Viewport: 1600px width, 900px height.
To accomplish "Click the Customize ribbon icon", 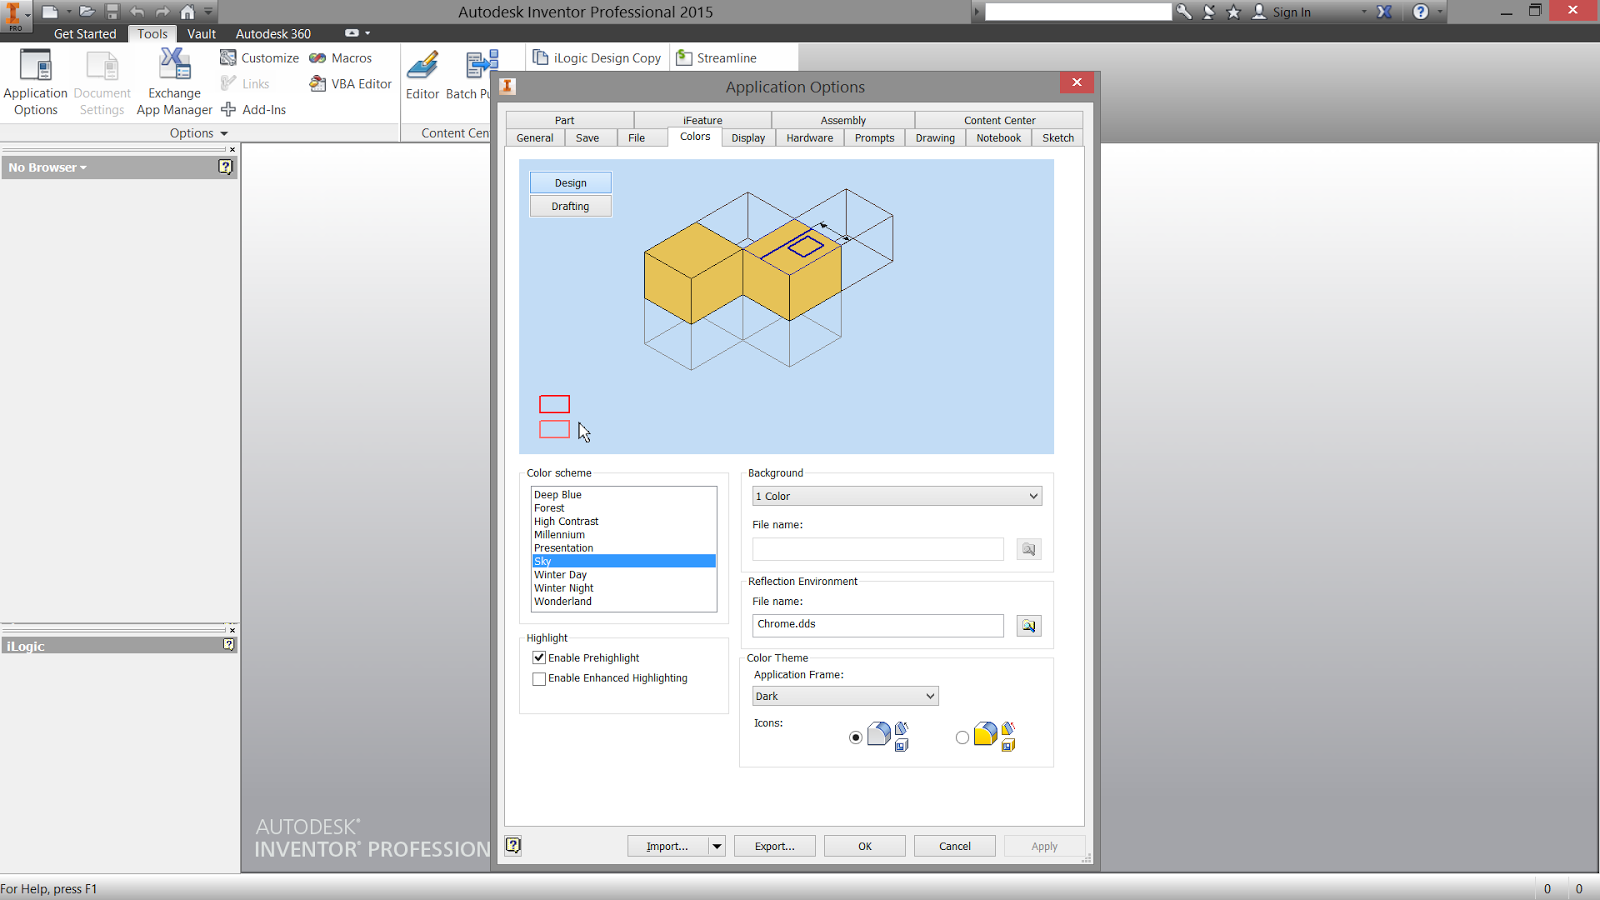I will (229, 57).
